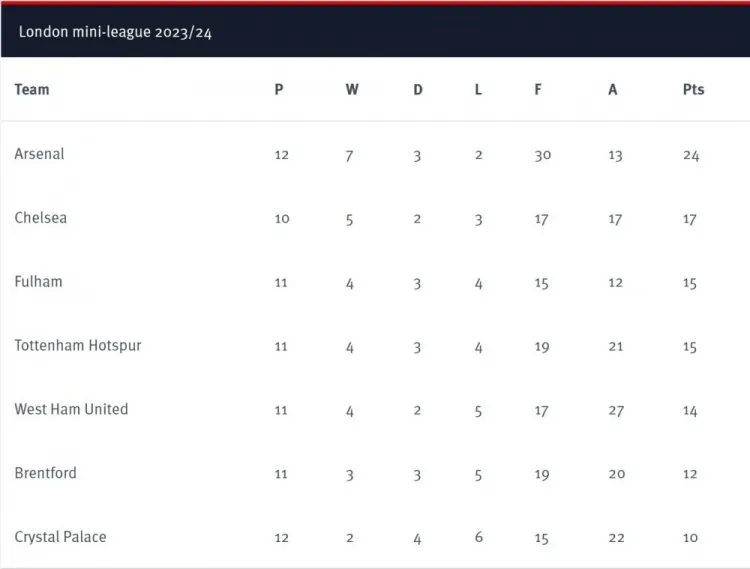Screen dimensions: 750x569
Task: Click the Pts column header
Action: pyautogui.click(x=694, y=89)
